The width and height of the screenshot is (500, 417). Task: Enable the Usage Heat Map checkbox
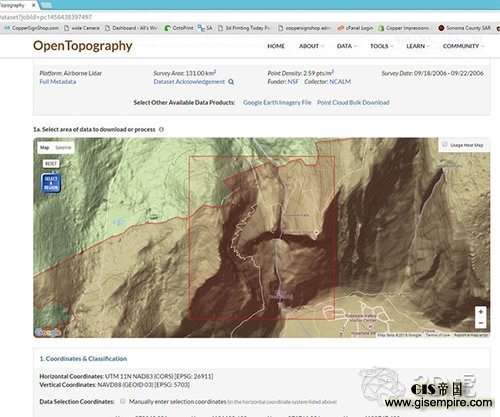click(x=444, y=144)
